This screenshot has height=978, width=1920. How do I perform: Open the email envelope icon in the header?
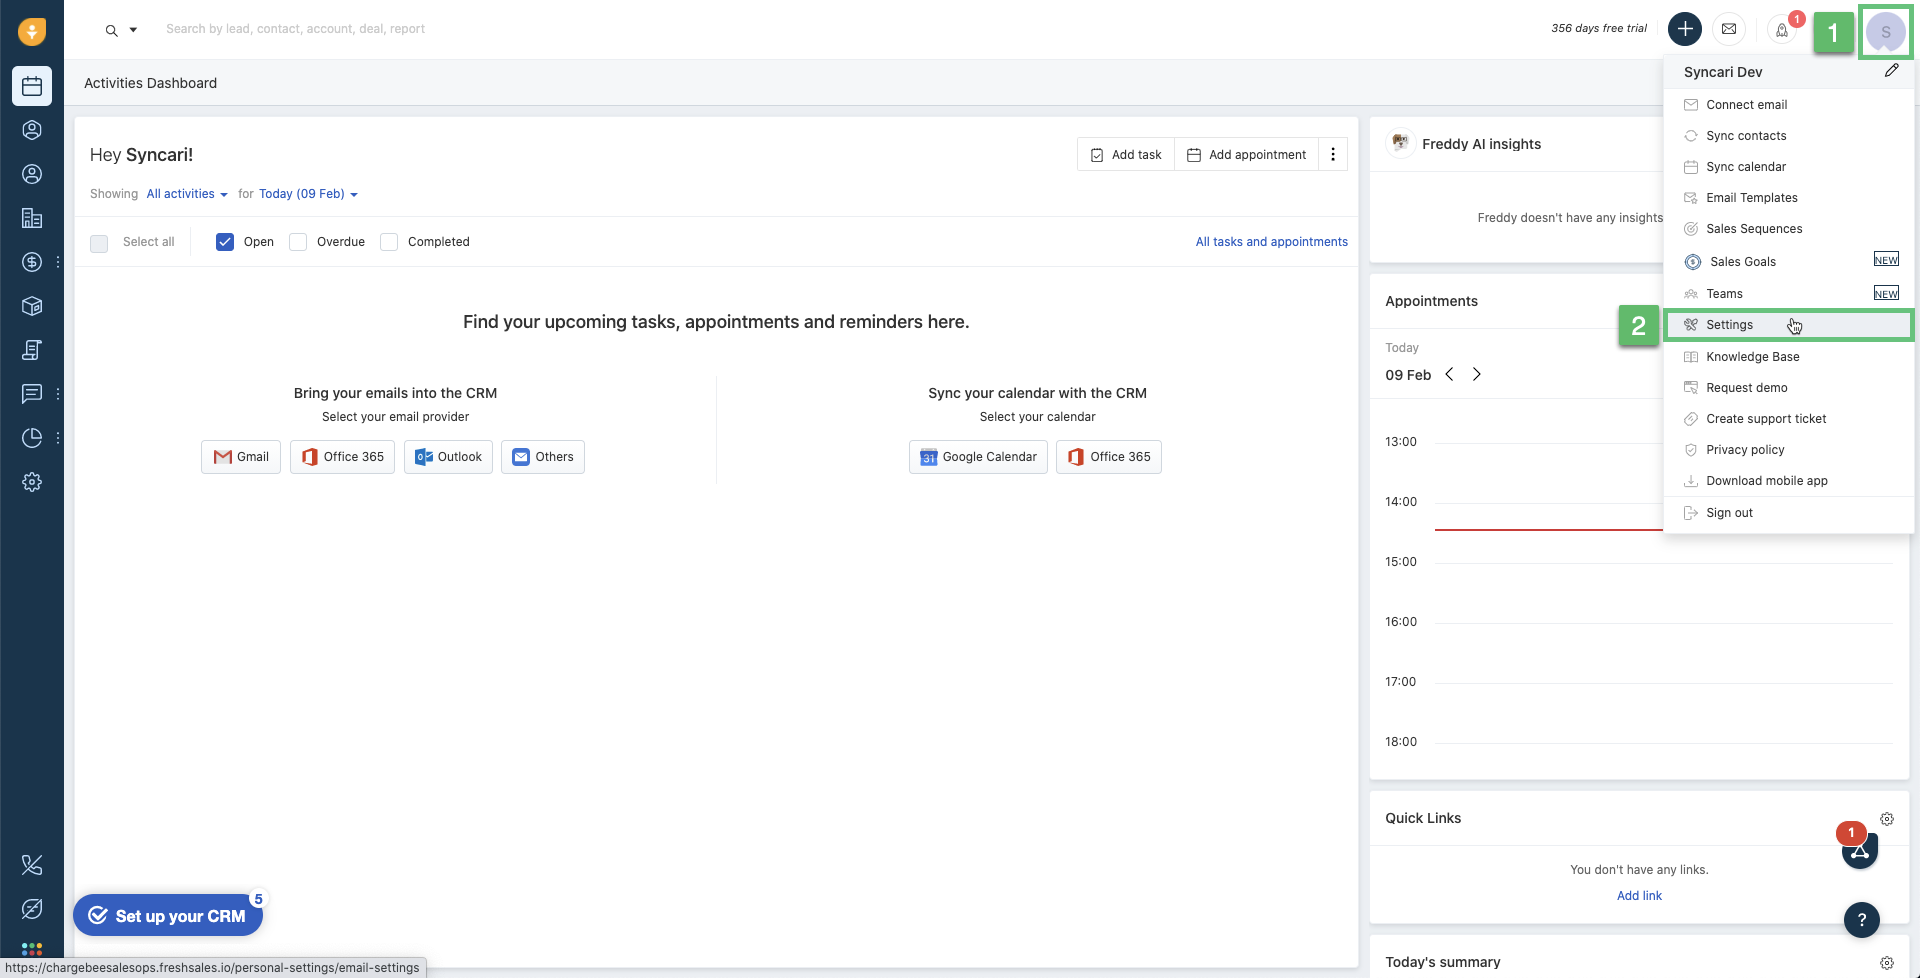(x=1731, y=28)
